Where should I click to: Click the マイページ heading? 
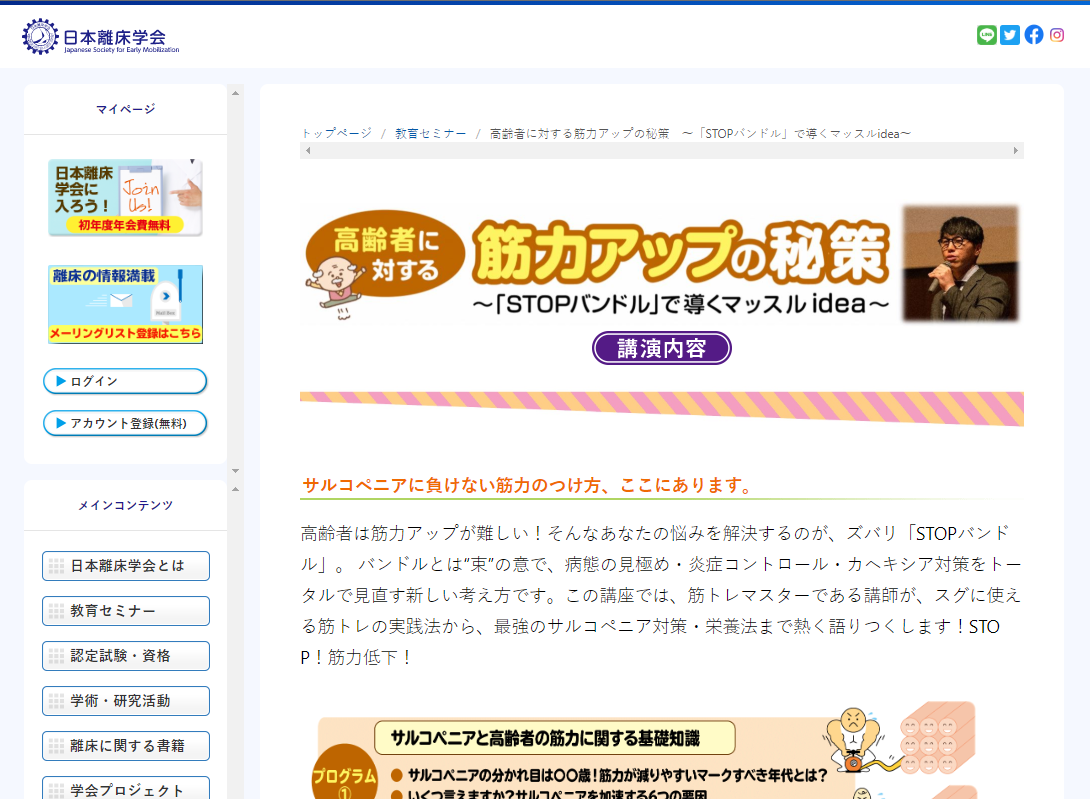(126, 109)
